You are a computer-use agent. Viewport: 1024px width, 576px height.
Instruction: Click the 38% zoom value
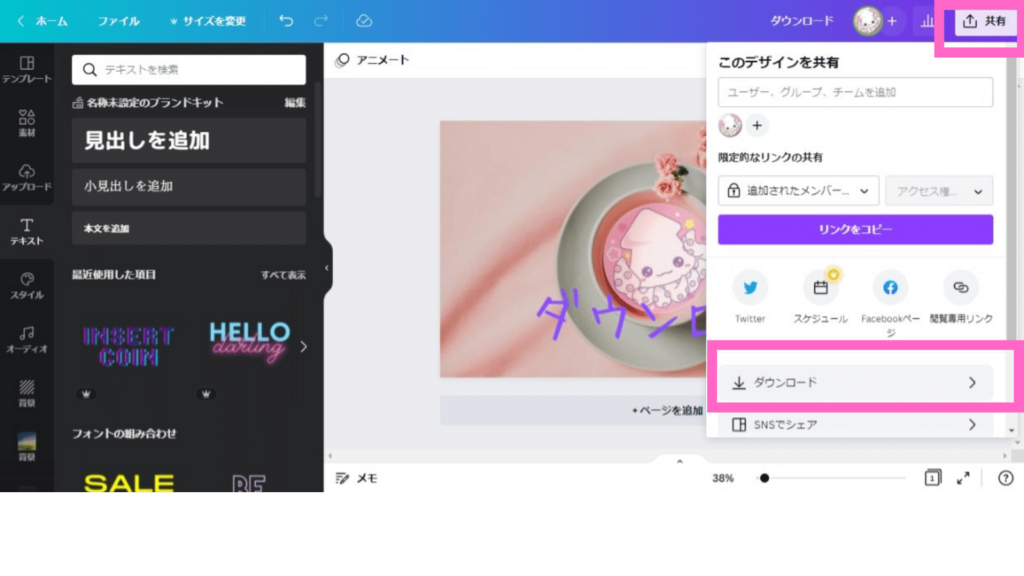(722, 478)
